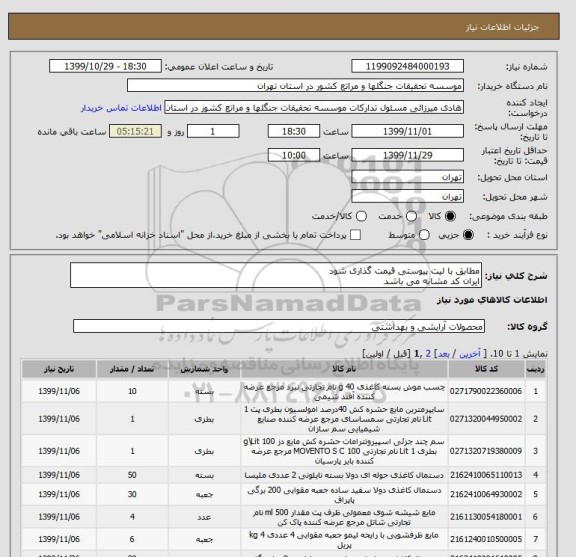Open the بعد (next) page link
576x557 pixels.
pyautogui.click(x=443, y=354)
